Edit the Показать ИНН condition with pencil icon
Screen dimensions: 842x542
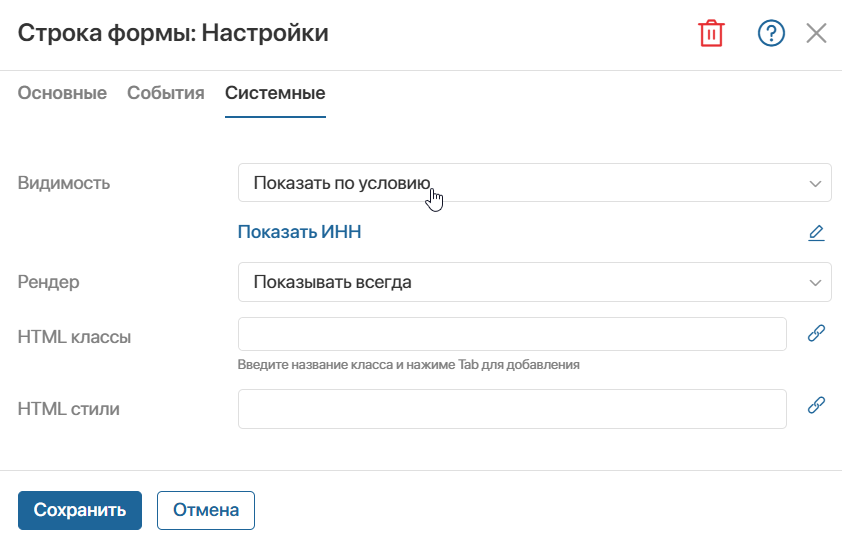(816, 233)
